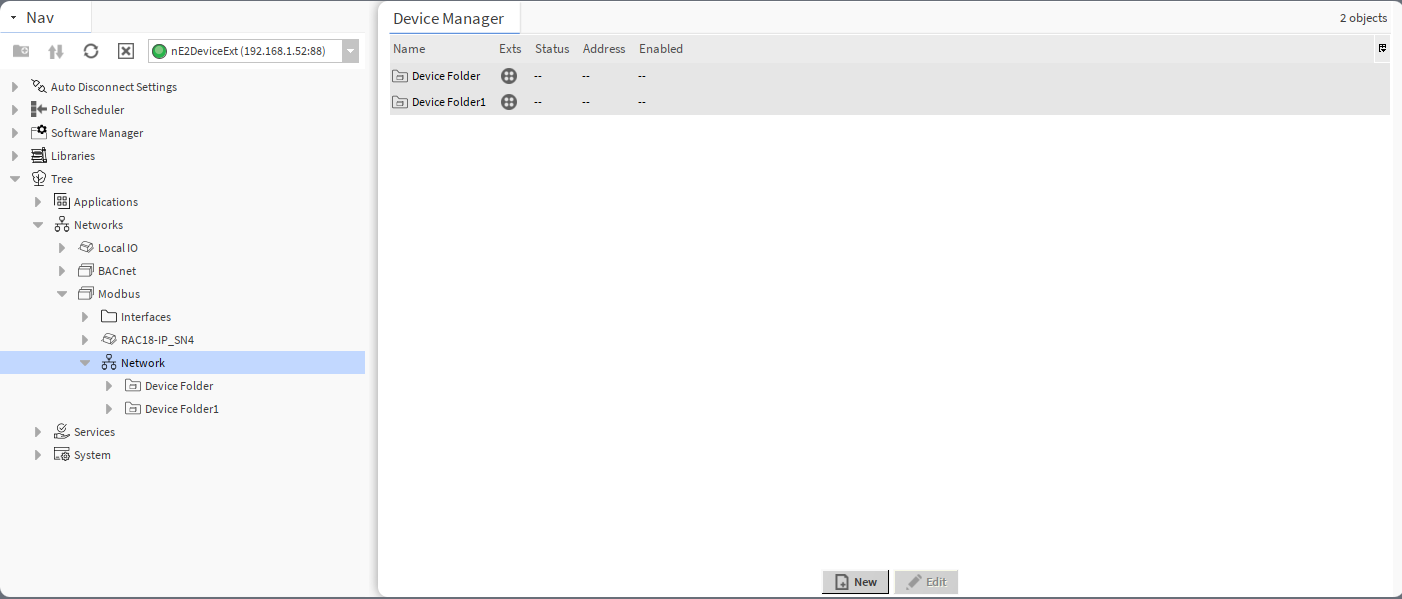Viewport: 1402px width, 599px height.
Task: Open the column configuration icon above the table
Action: tap(1382, 48)
